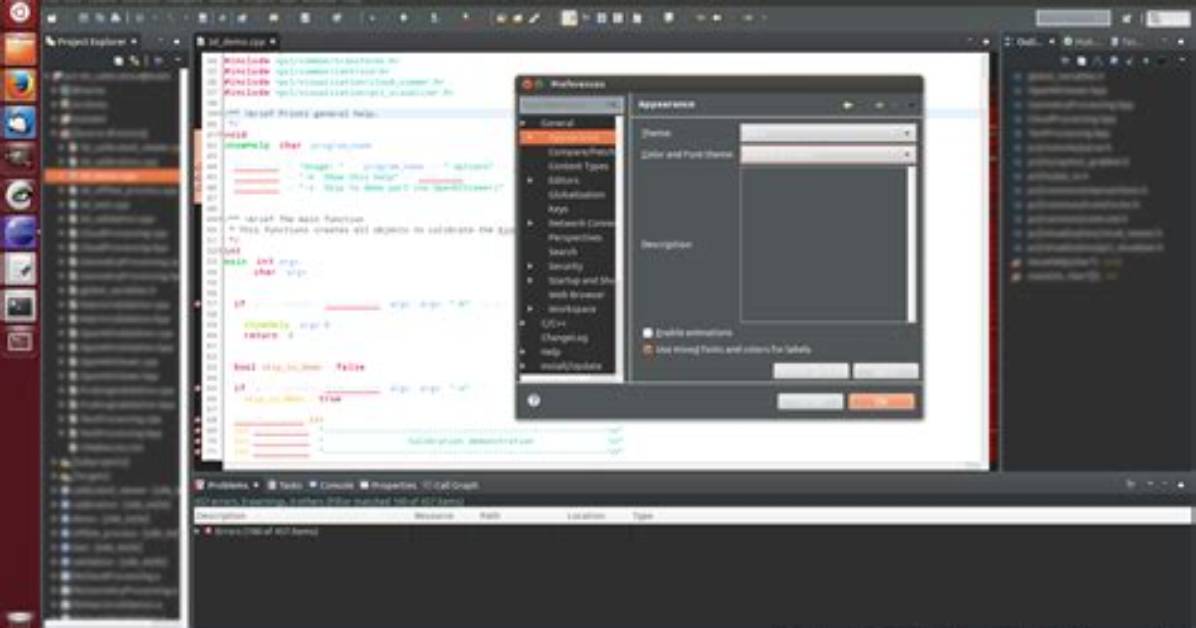Switch to the Tasks tab
Image resolution: width=1196 pixels, height=628 pixels.
285,485
